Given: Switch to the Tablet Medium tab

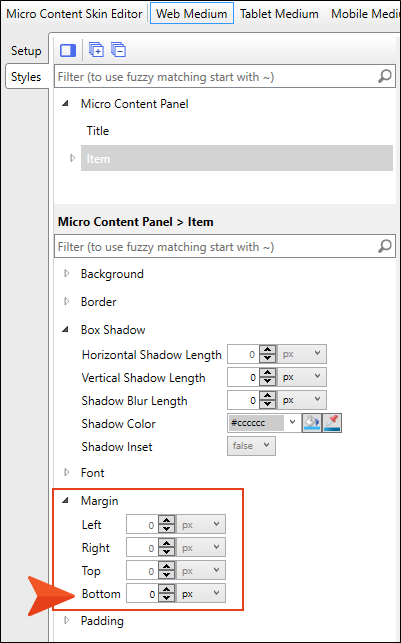Looking at the screenshot, I should coord(279,14).
